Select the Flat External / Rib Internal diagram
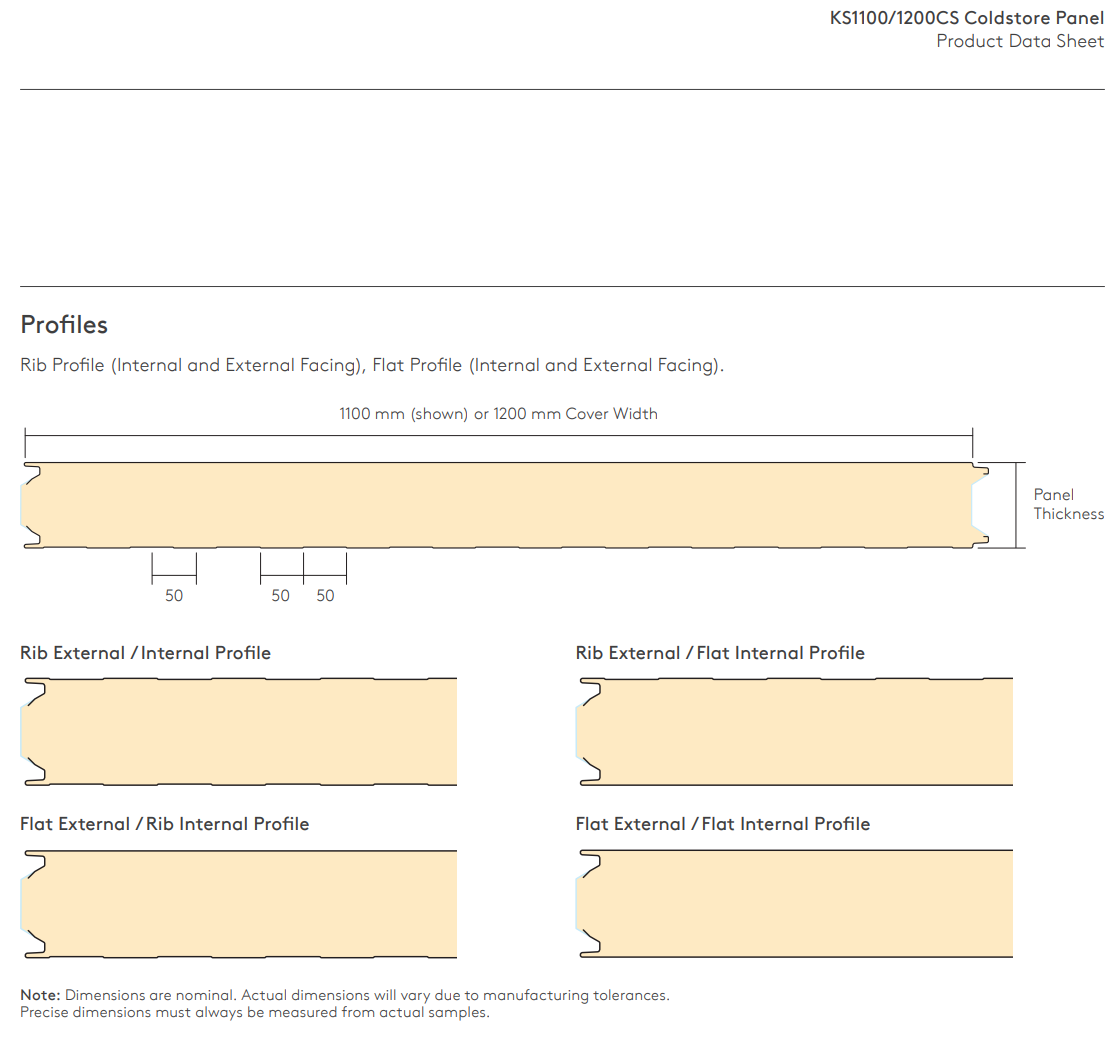The height and width of the screenshot is (1046, 1114). click(x=240, y=904)
